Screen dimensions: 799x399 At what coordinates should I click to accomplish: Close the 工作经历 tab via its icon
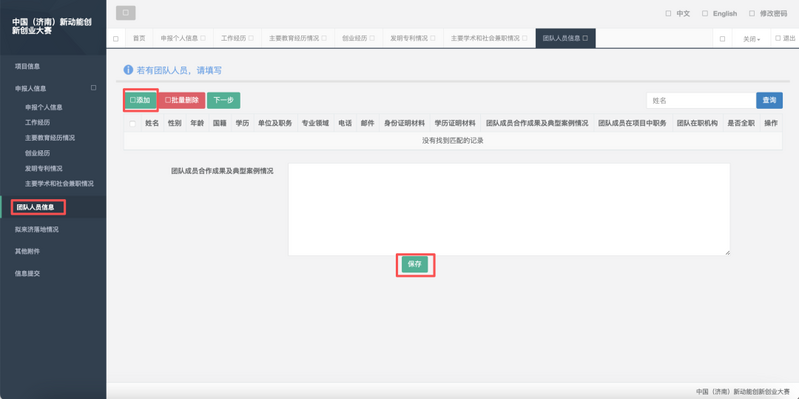click(x=251, y=38)
